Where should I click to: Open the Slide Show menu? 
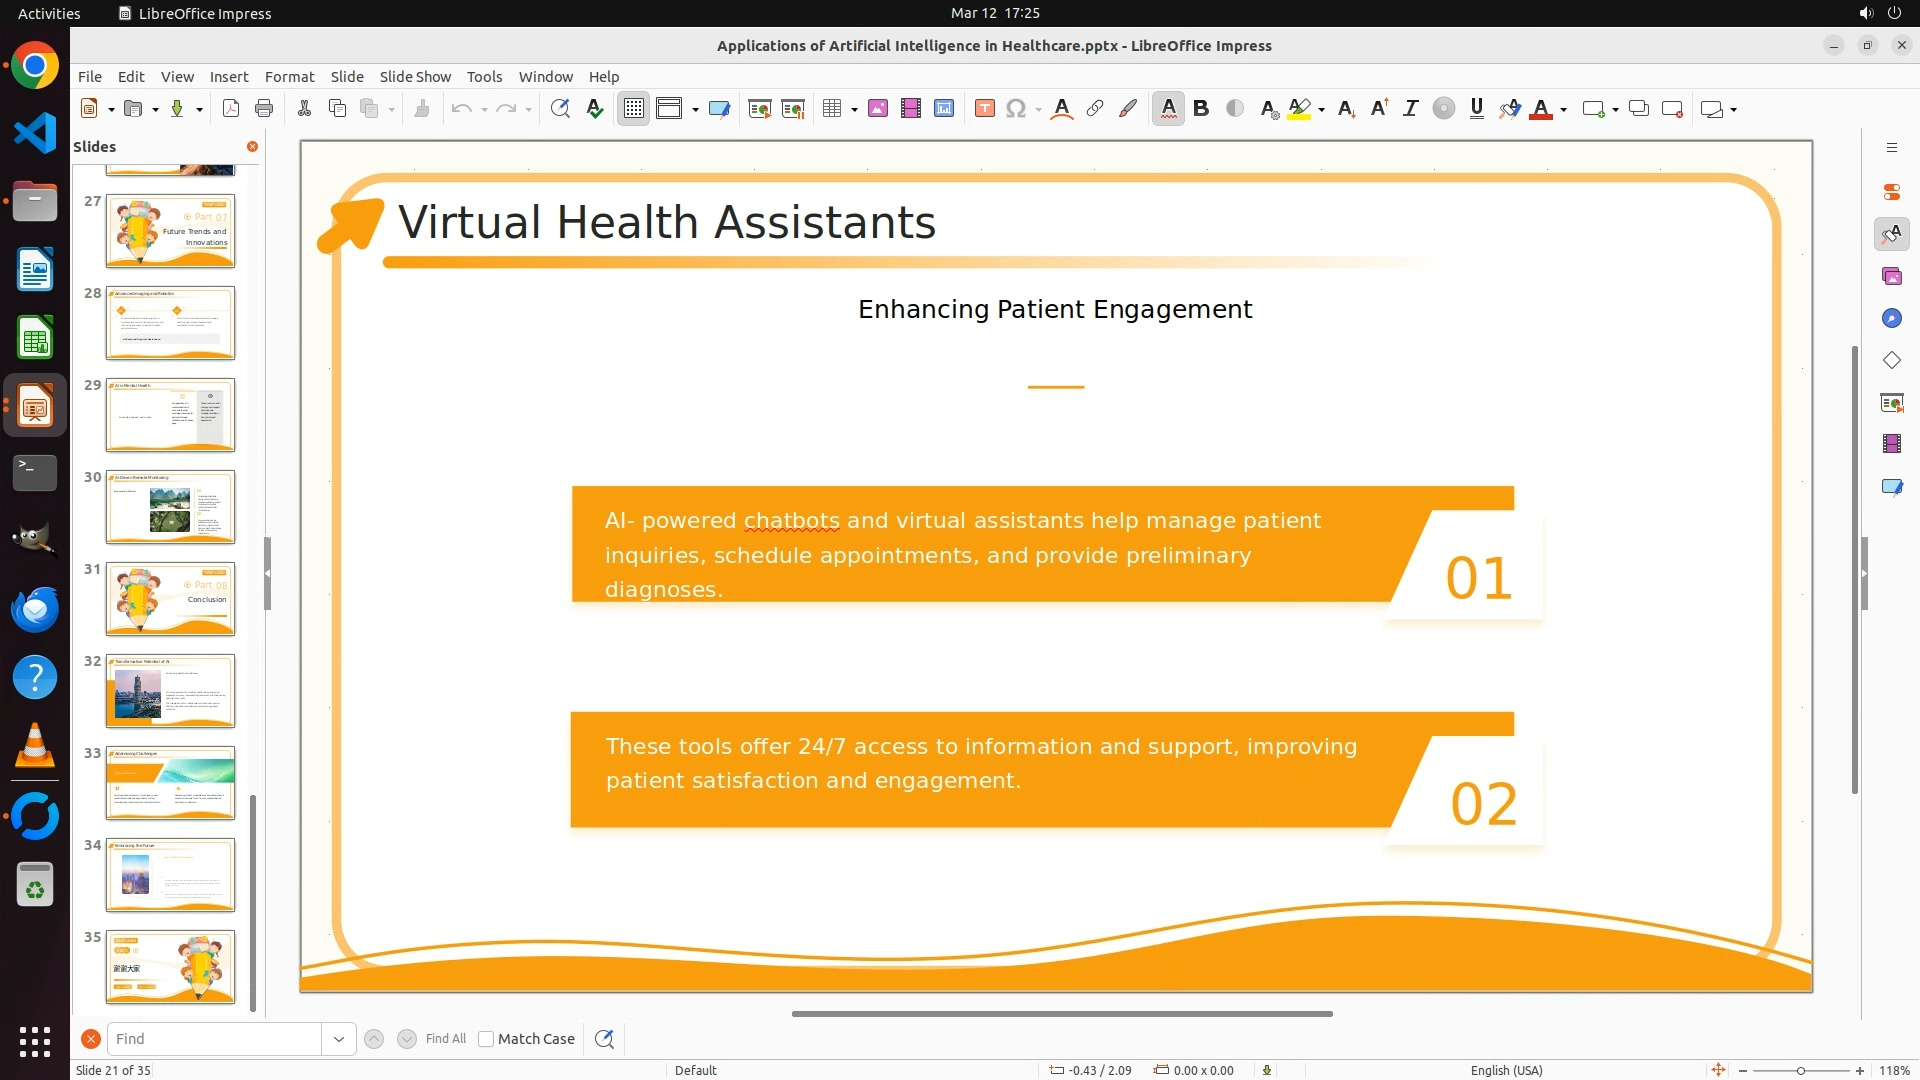415,77
